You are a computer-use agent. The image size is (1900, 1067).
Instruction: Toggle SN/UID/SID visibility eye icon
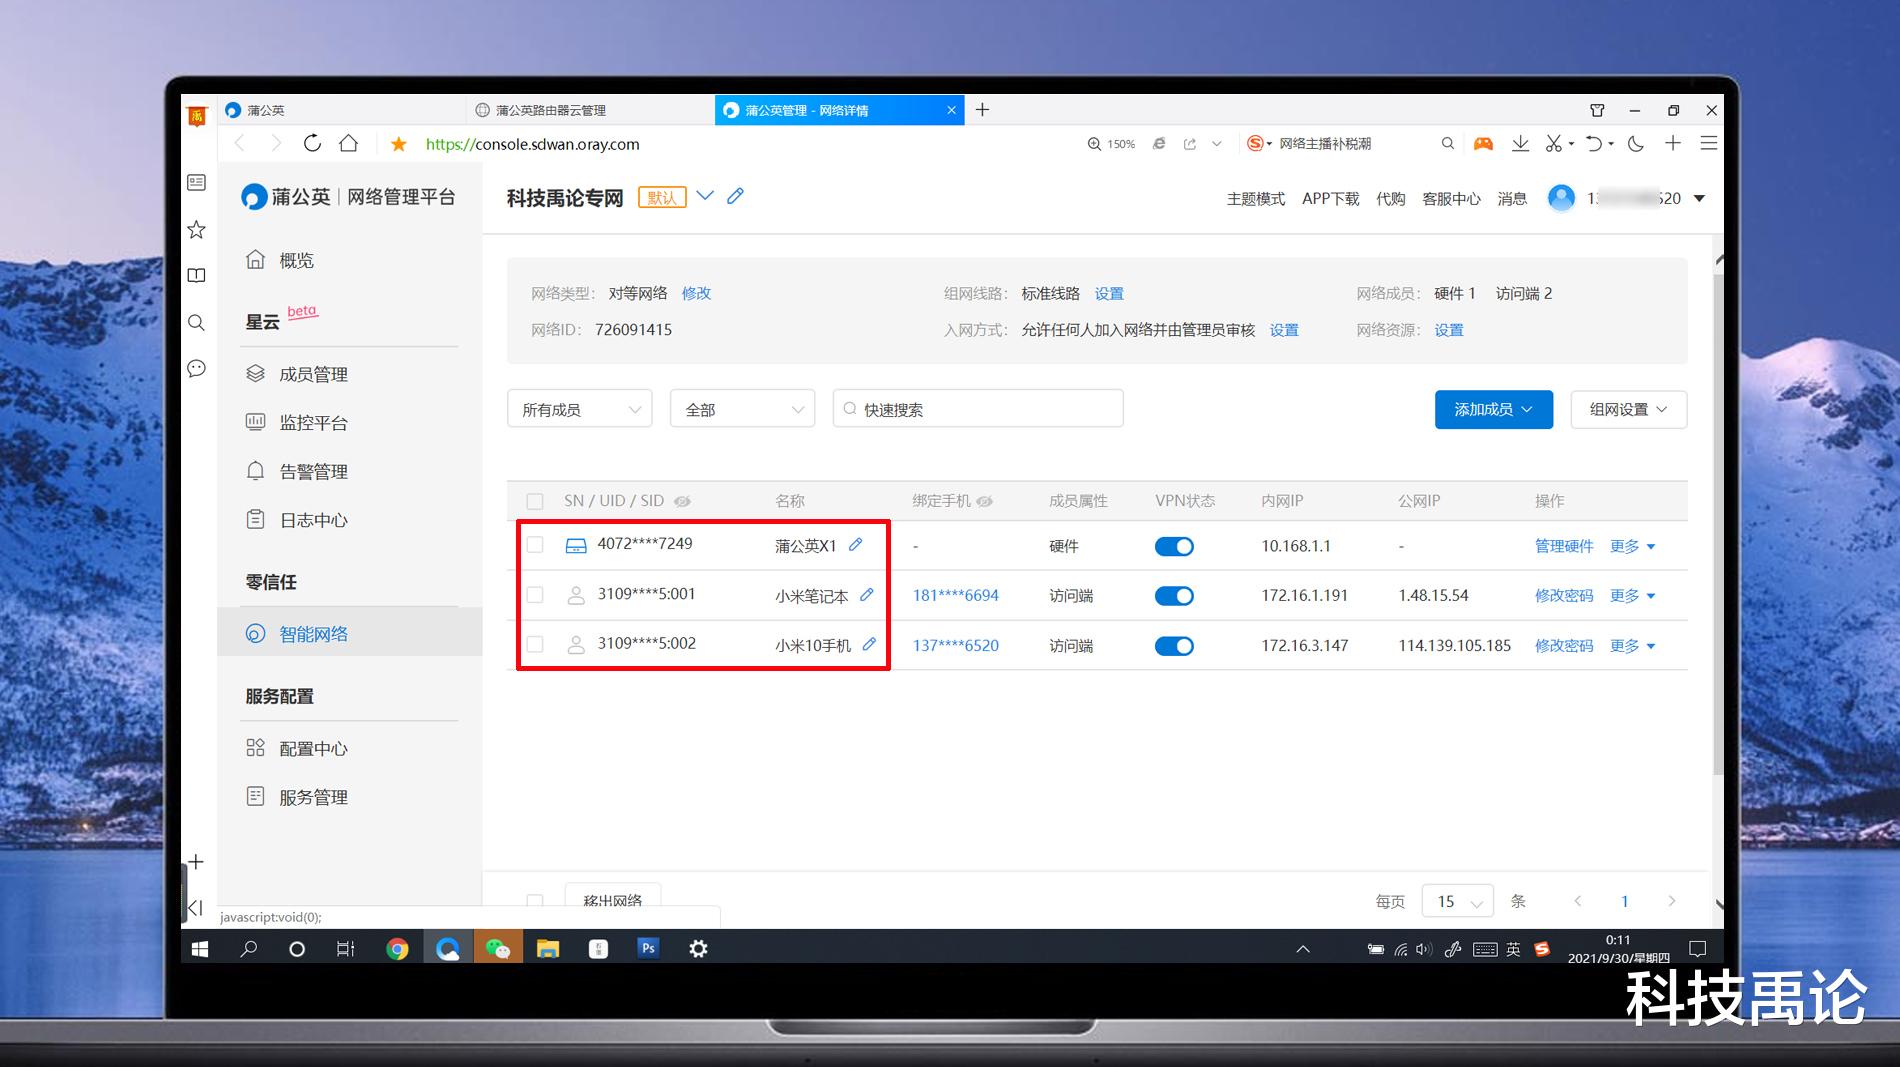(682, 501)
